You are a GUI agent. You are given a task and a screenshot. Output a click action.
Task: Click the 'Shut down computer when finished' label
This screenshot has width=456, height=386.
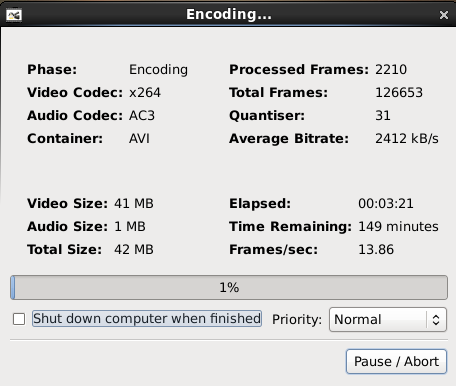click(147, 319)
